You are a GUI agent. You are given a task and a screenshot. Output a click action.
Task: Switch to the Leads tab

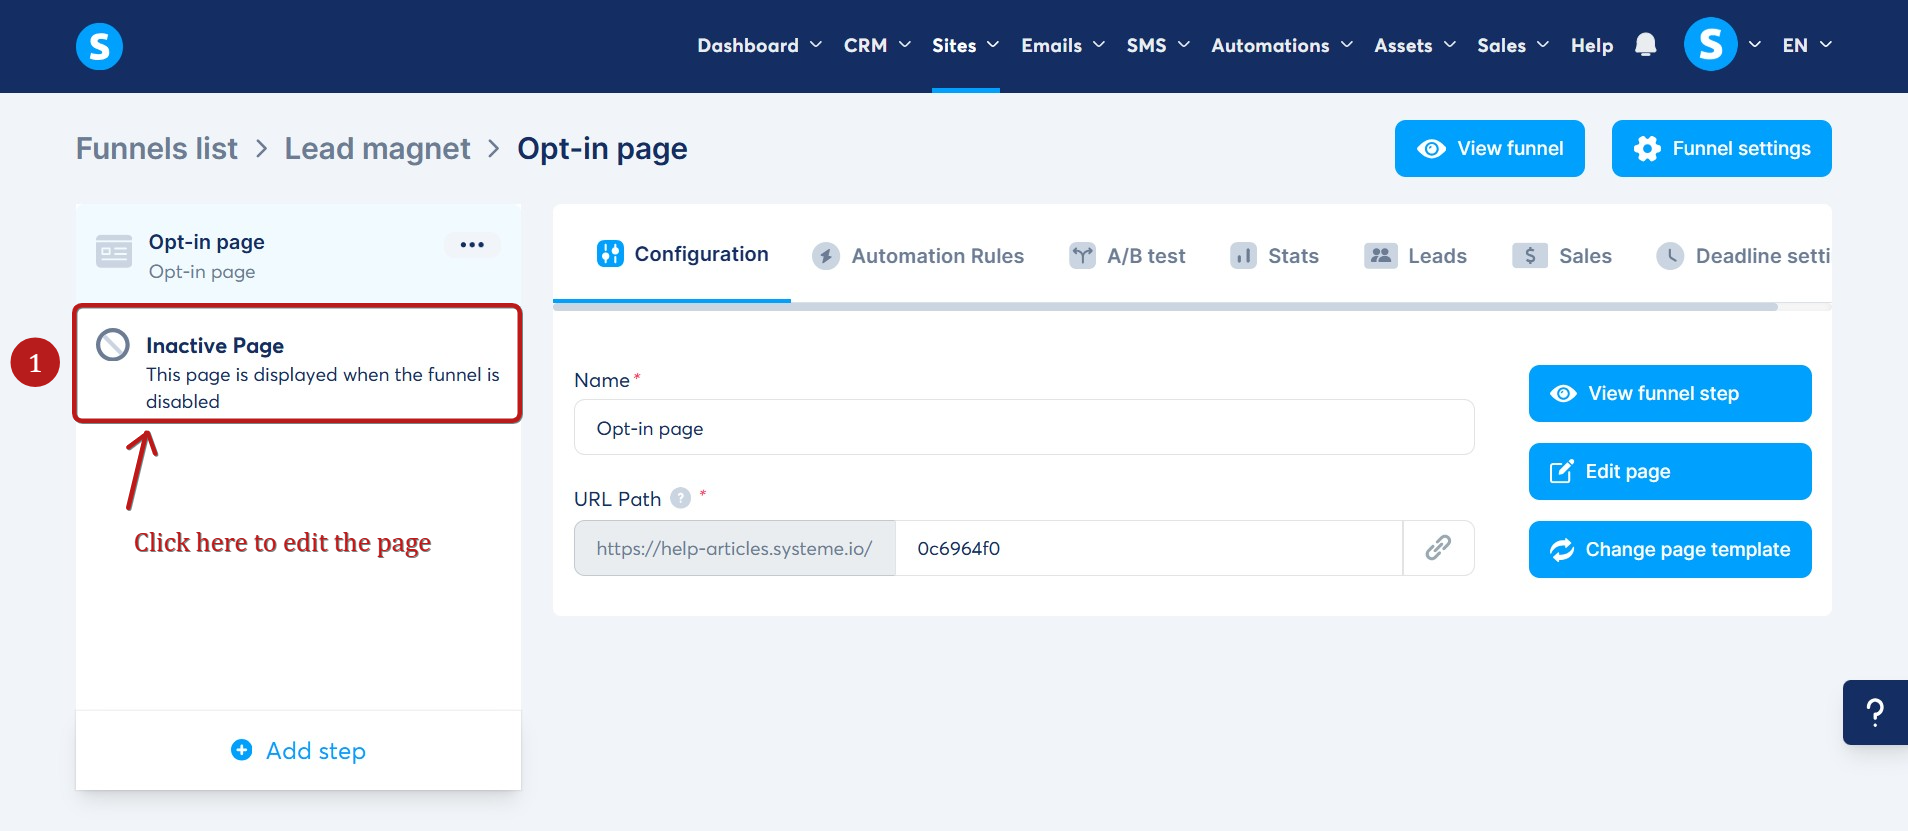(x=1415, y=256)
